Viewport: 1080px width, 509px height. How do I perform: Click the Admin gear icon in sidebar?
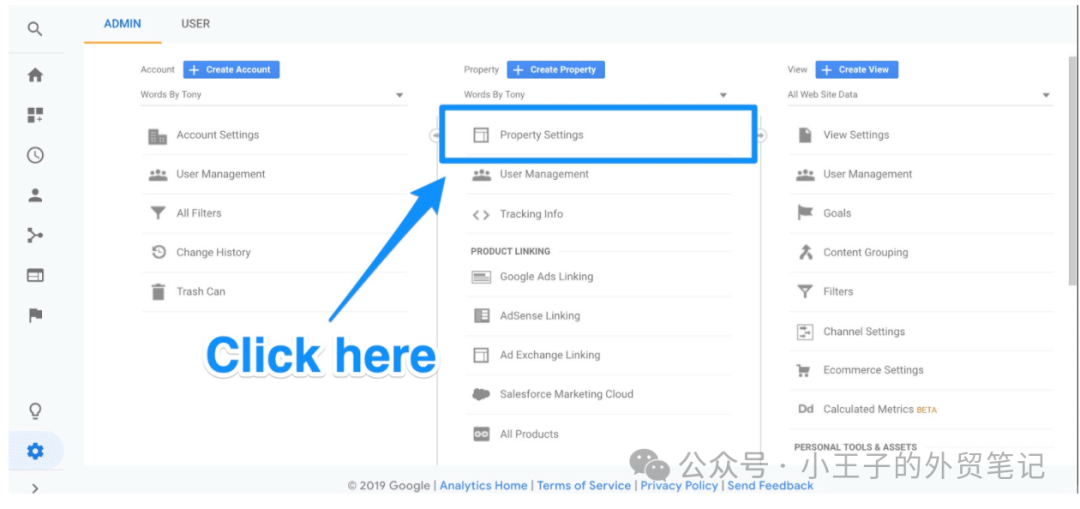(x=34, y=451)
